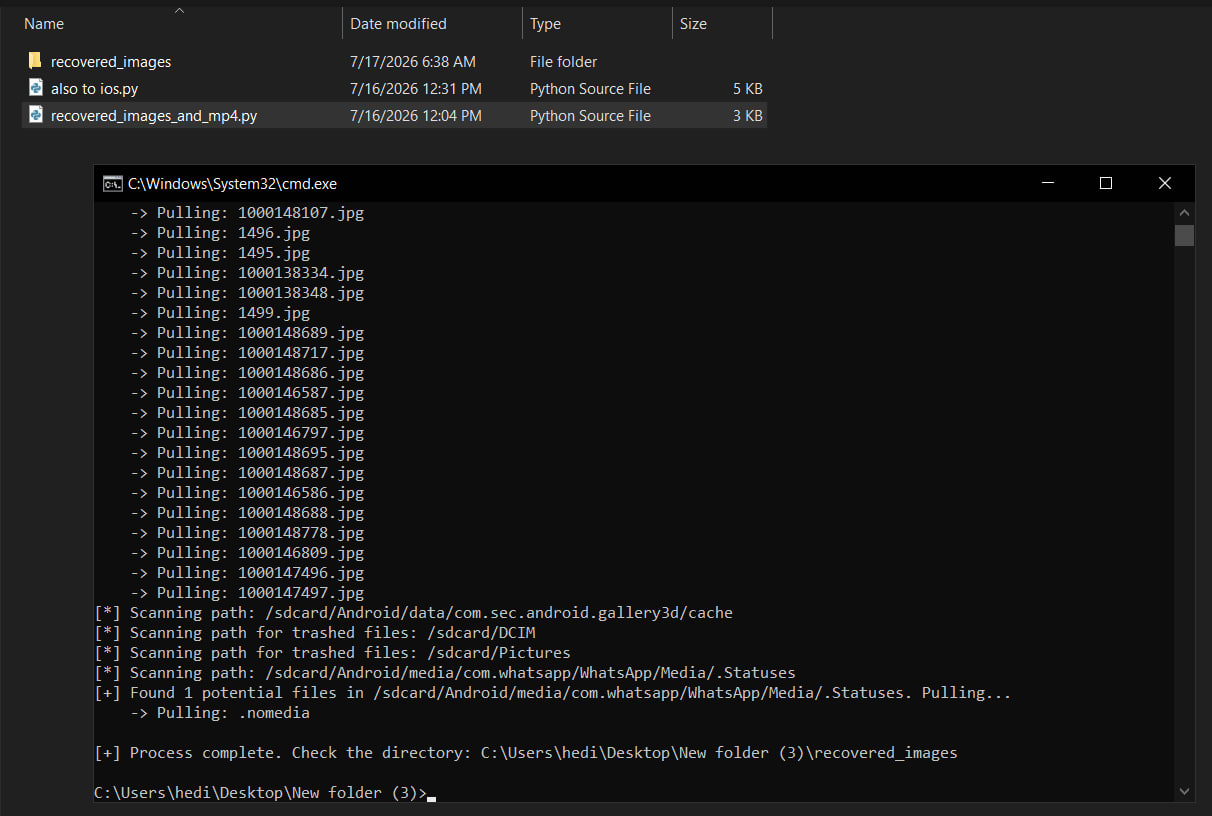
Task: Click the line Pulling: 1000148695.jpg
Action: pyautogui.click(x=247, y=453)
